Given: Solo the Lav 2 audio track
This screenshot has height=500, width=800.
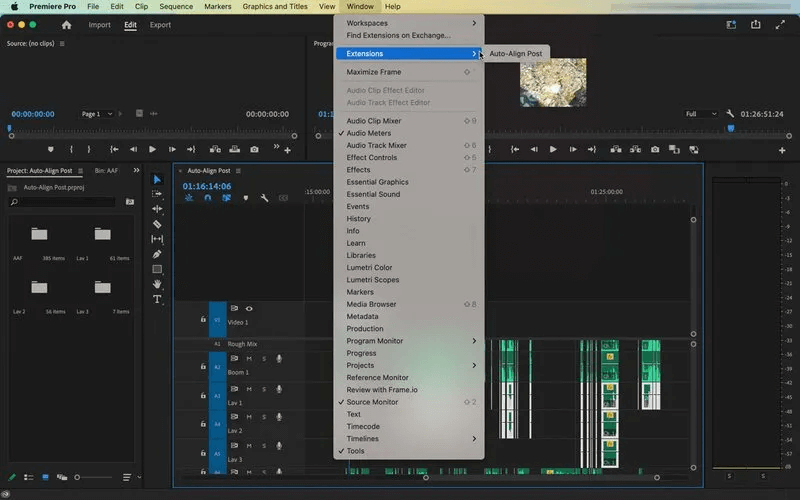Looking at the screenshot, I should point(263,418).
